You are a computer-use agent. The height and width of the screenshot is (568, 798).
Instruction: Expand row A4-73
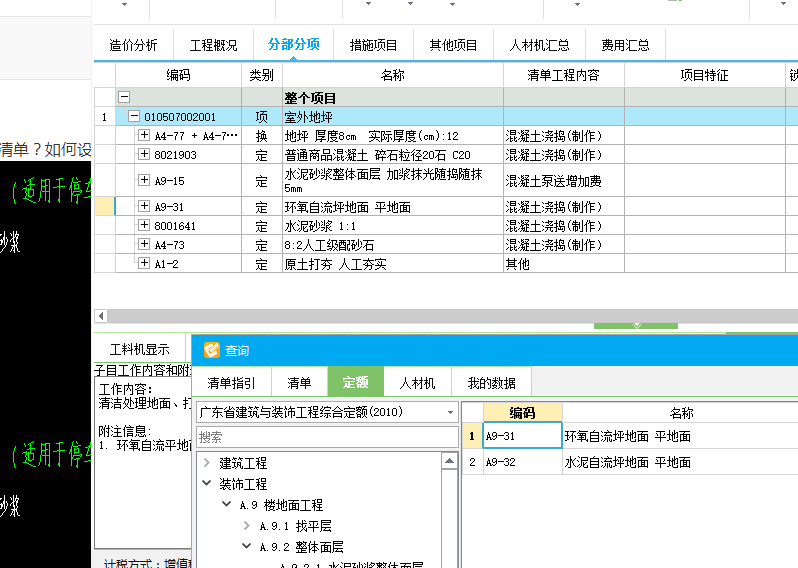coord(144,244)
